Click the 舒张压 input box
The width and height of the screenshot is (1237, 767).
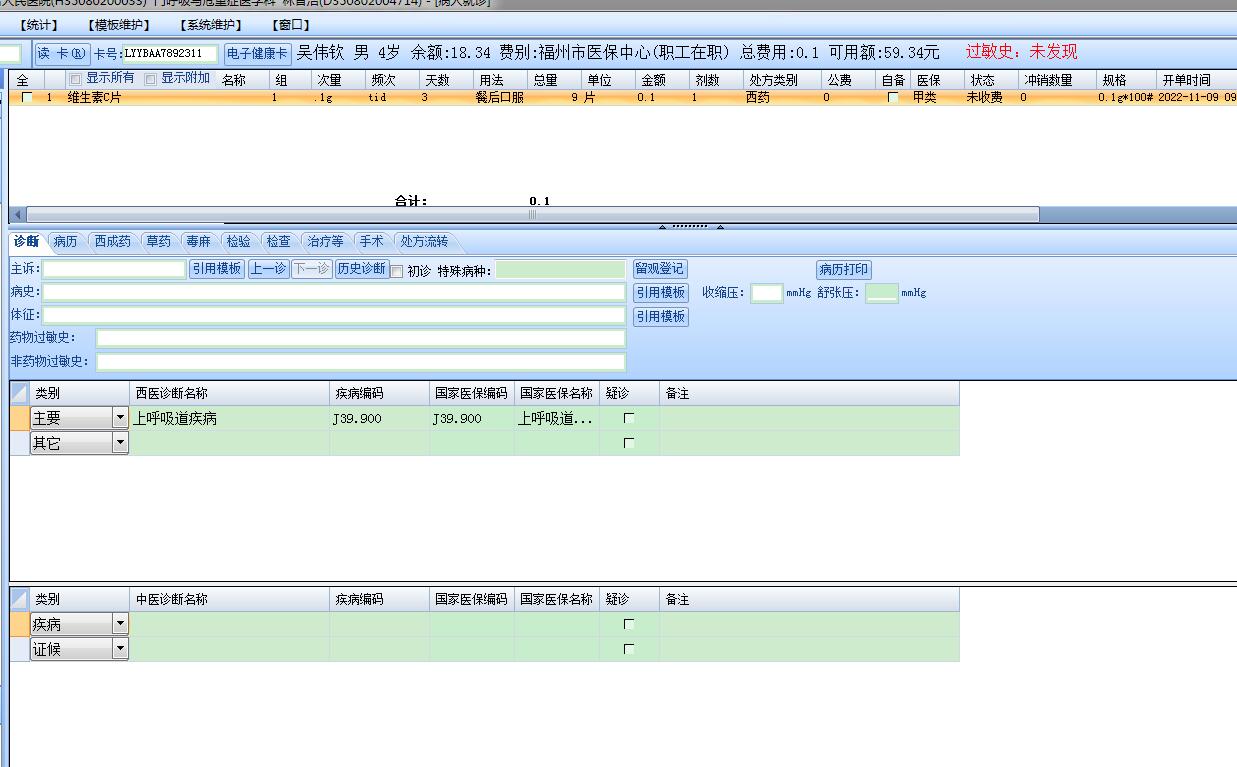pyautogui.click(x=882, y=293)
